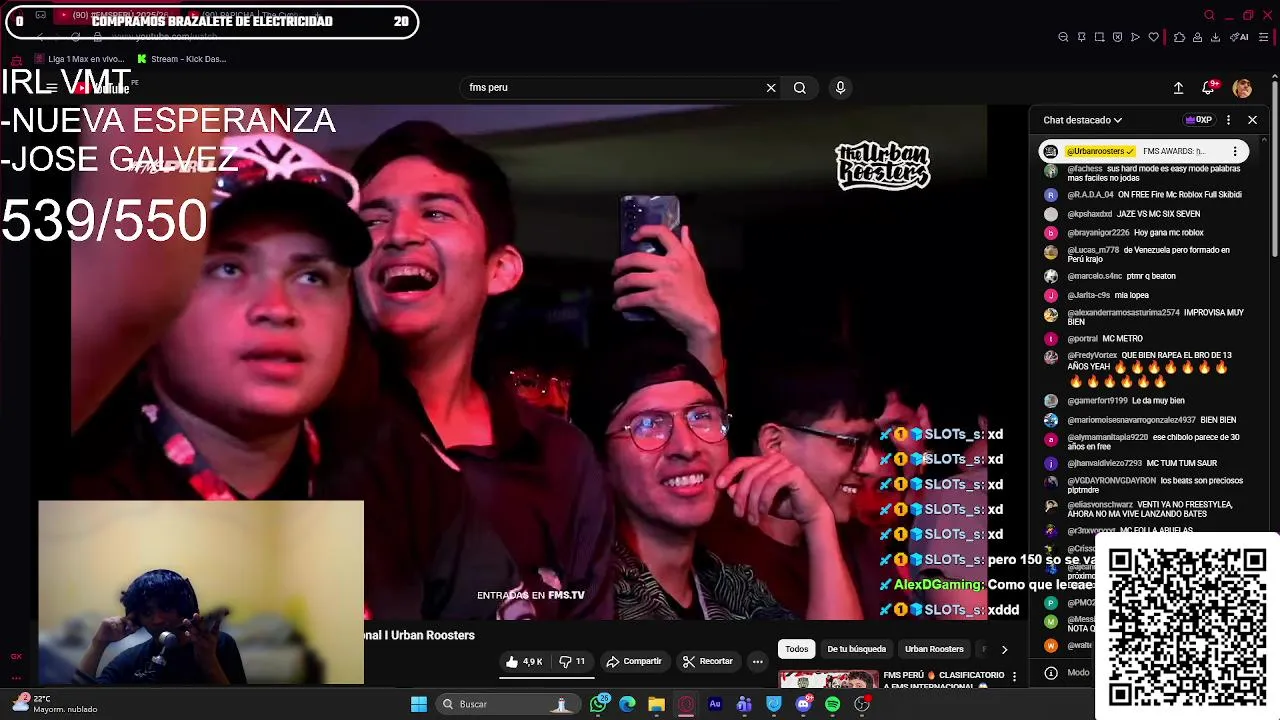Screen dimensions: 1280x720
Task: Click the 'Modo' chat settings at chat bottom
Action: 1068,673
